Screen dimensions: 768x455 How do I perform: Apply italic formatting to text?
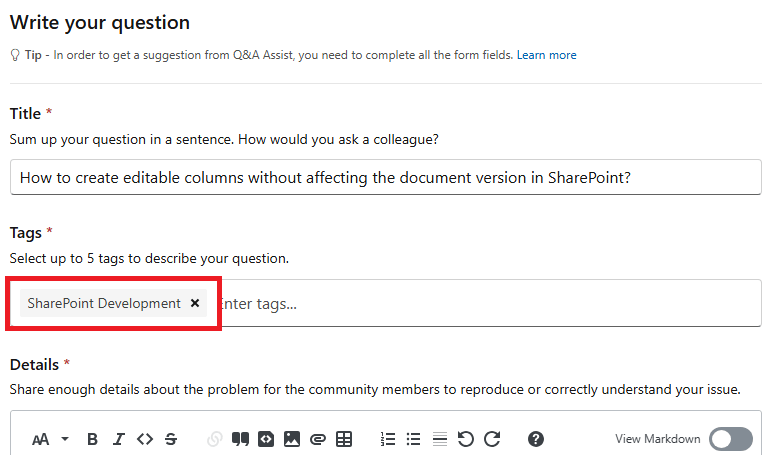coord(119,439)
